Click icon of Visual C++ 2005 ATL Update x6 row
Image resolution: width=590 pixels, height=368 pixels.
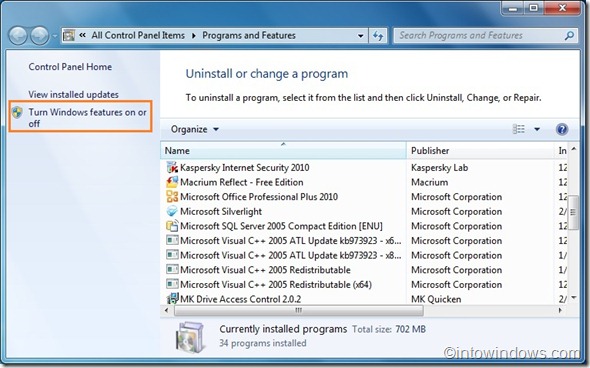tap(172, 240)
